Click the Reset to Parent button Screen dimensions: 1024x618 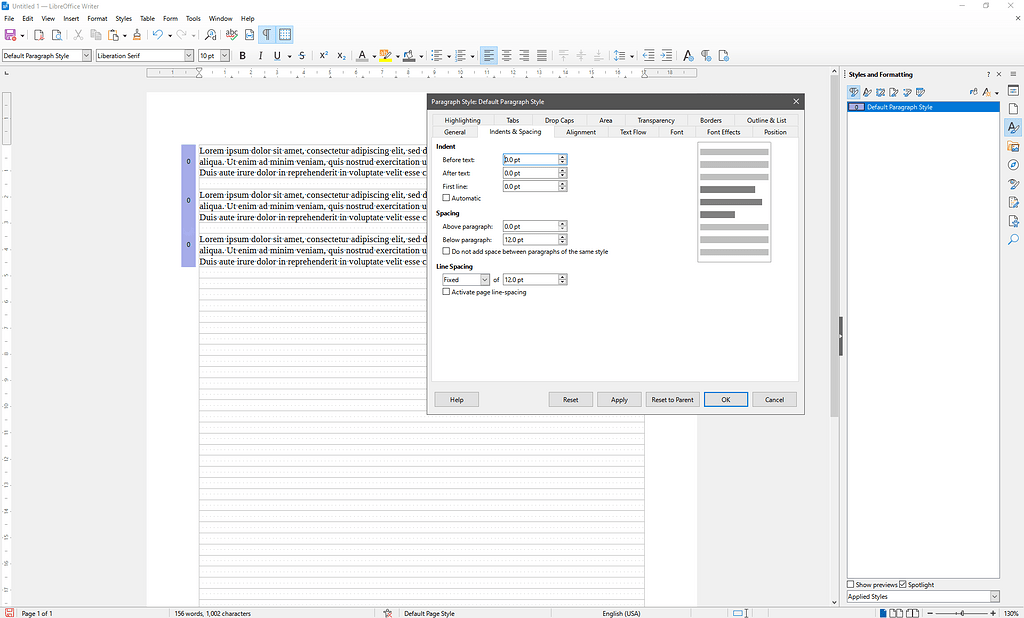point(672,399)
